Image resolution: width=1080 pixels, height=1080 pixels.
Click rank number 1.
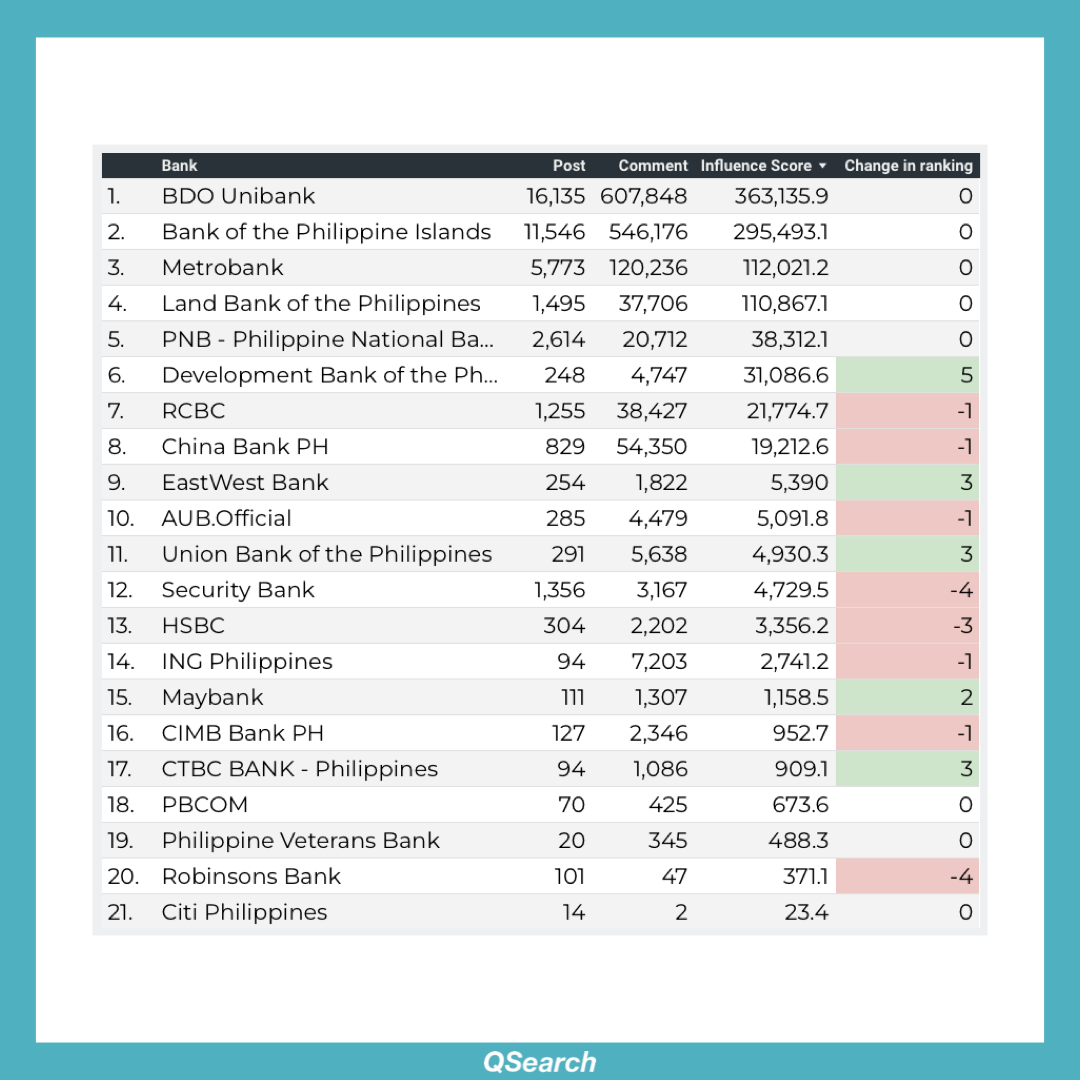pyautogui.click(x=114, y=196)
